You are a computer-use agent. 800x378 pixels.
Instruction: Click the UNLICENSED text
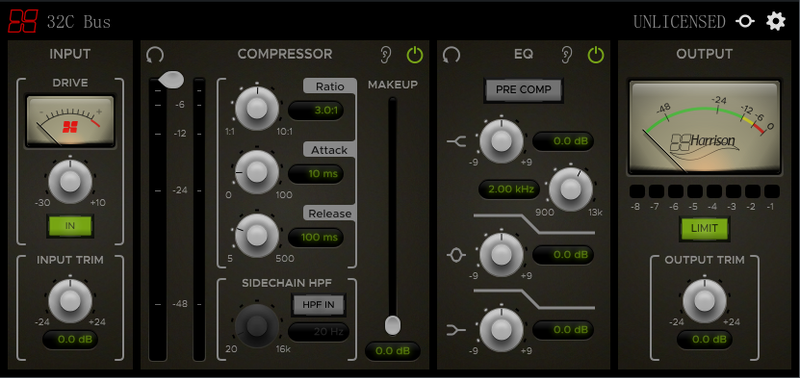pyautogui.click(x=679, y=22)
